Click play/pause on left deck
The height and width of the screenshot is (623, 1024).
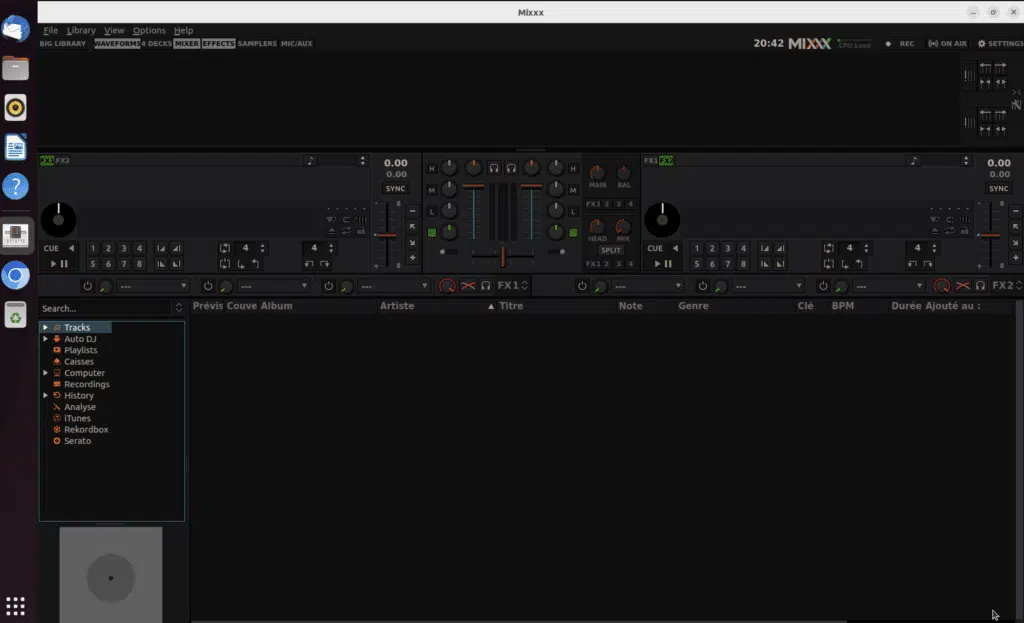pyautogui.click(x=59, y=264)
